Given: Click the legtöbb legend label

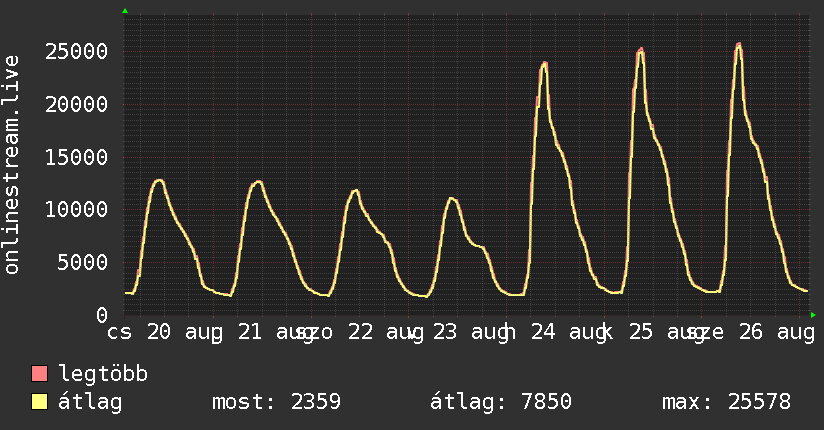Looking at the screenshot, I should coord(103,374).
